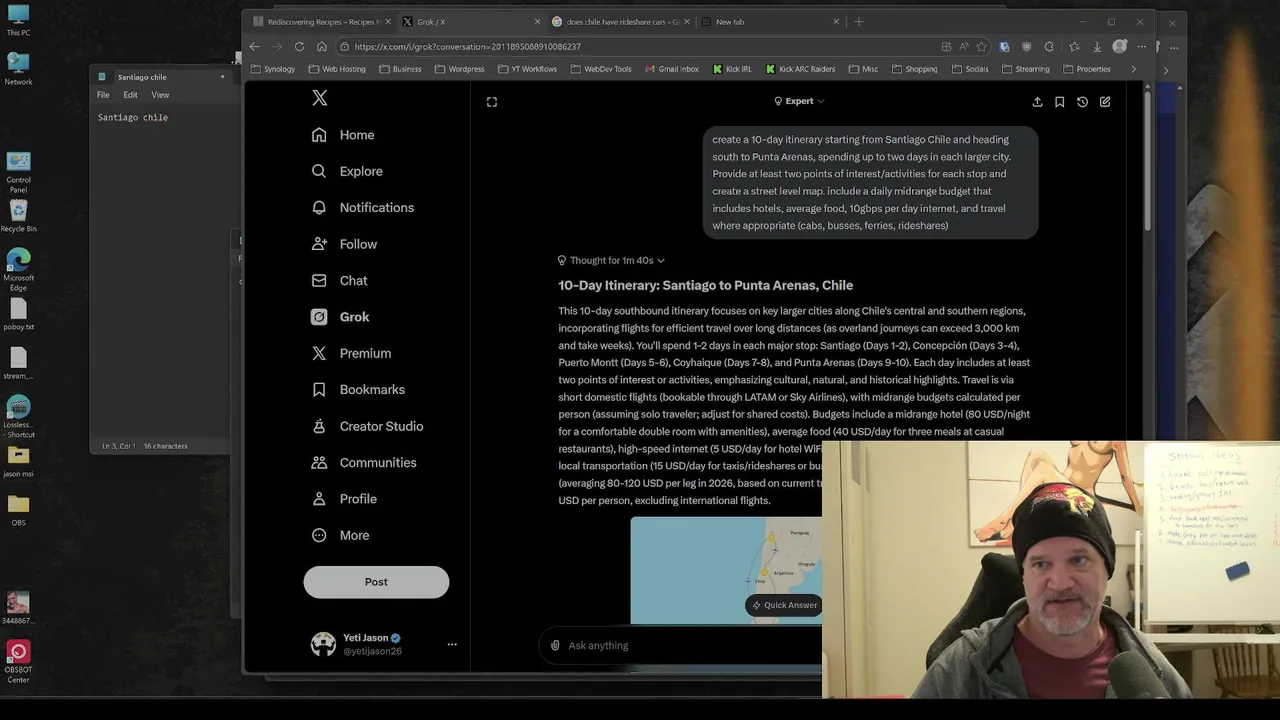The image size is (1280, 720).
Task: Select OBS desktop folder icon
Action: click(x=18, y=510)
